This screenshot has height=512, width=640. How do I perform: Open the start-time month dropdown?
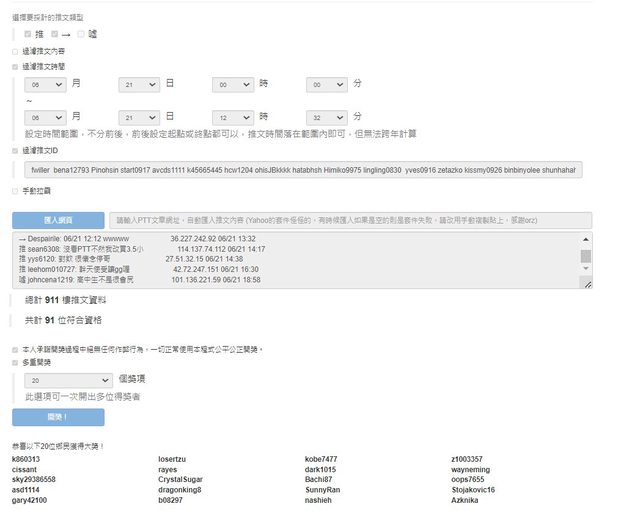pos(45,86)
